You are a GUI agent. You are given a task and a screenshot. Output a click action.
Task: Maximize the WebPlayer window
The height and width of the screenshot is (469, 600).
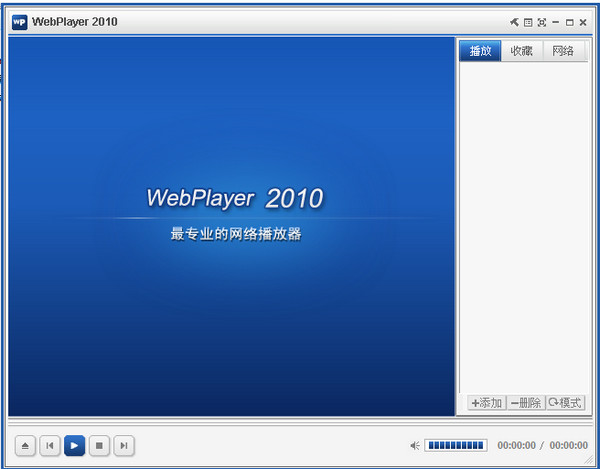(569, 23)
